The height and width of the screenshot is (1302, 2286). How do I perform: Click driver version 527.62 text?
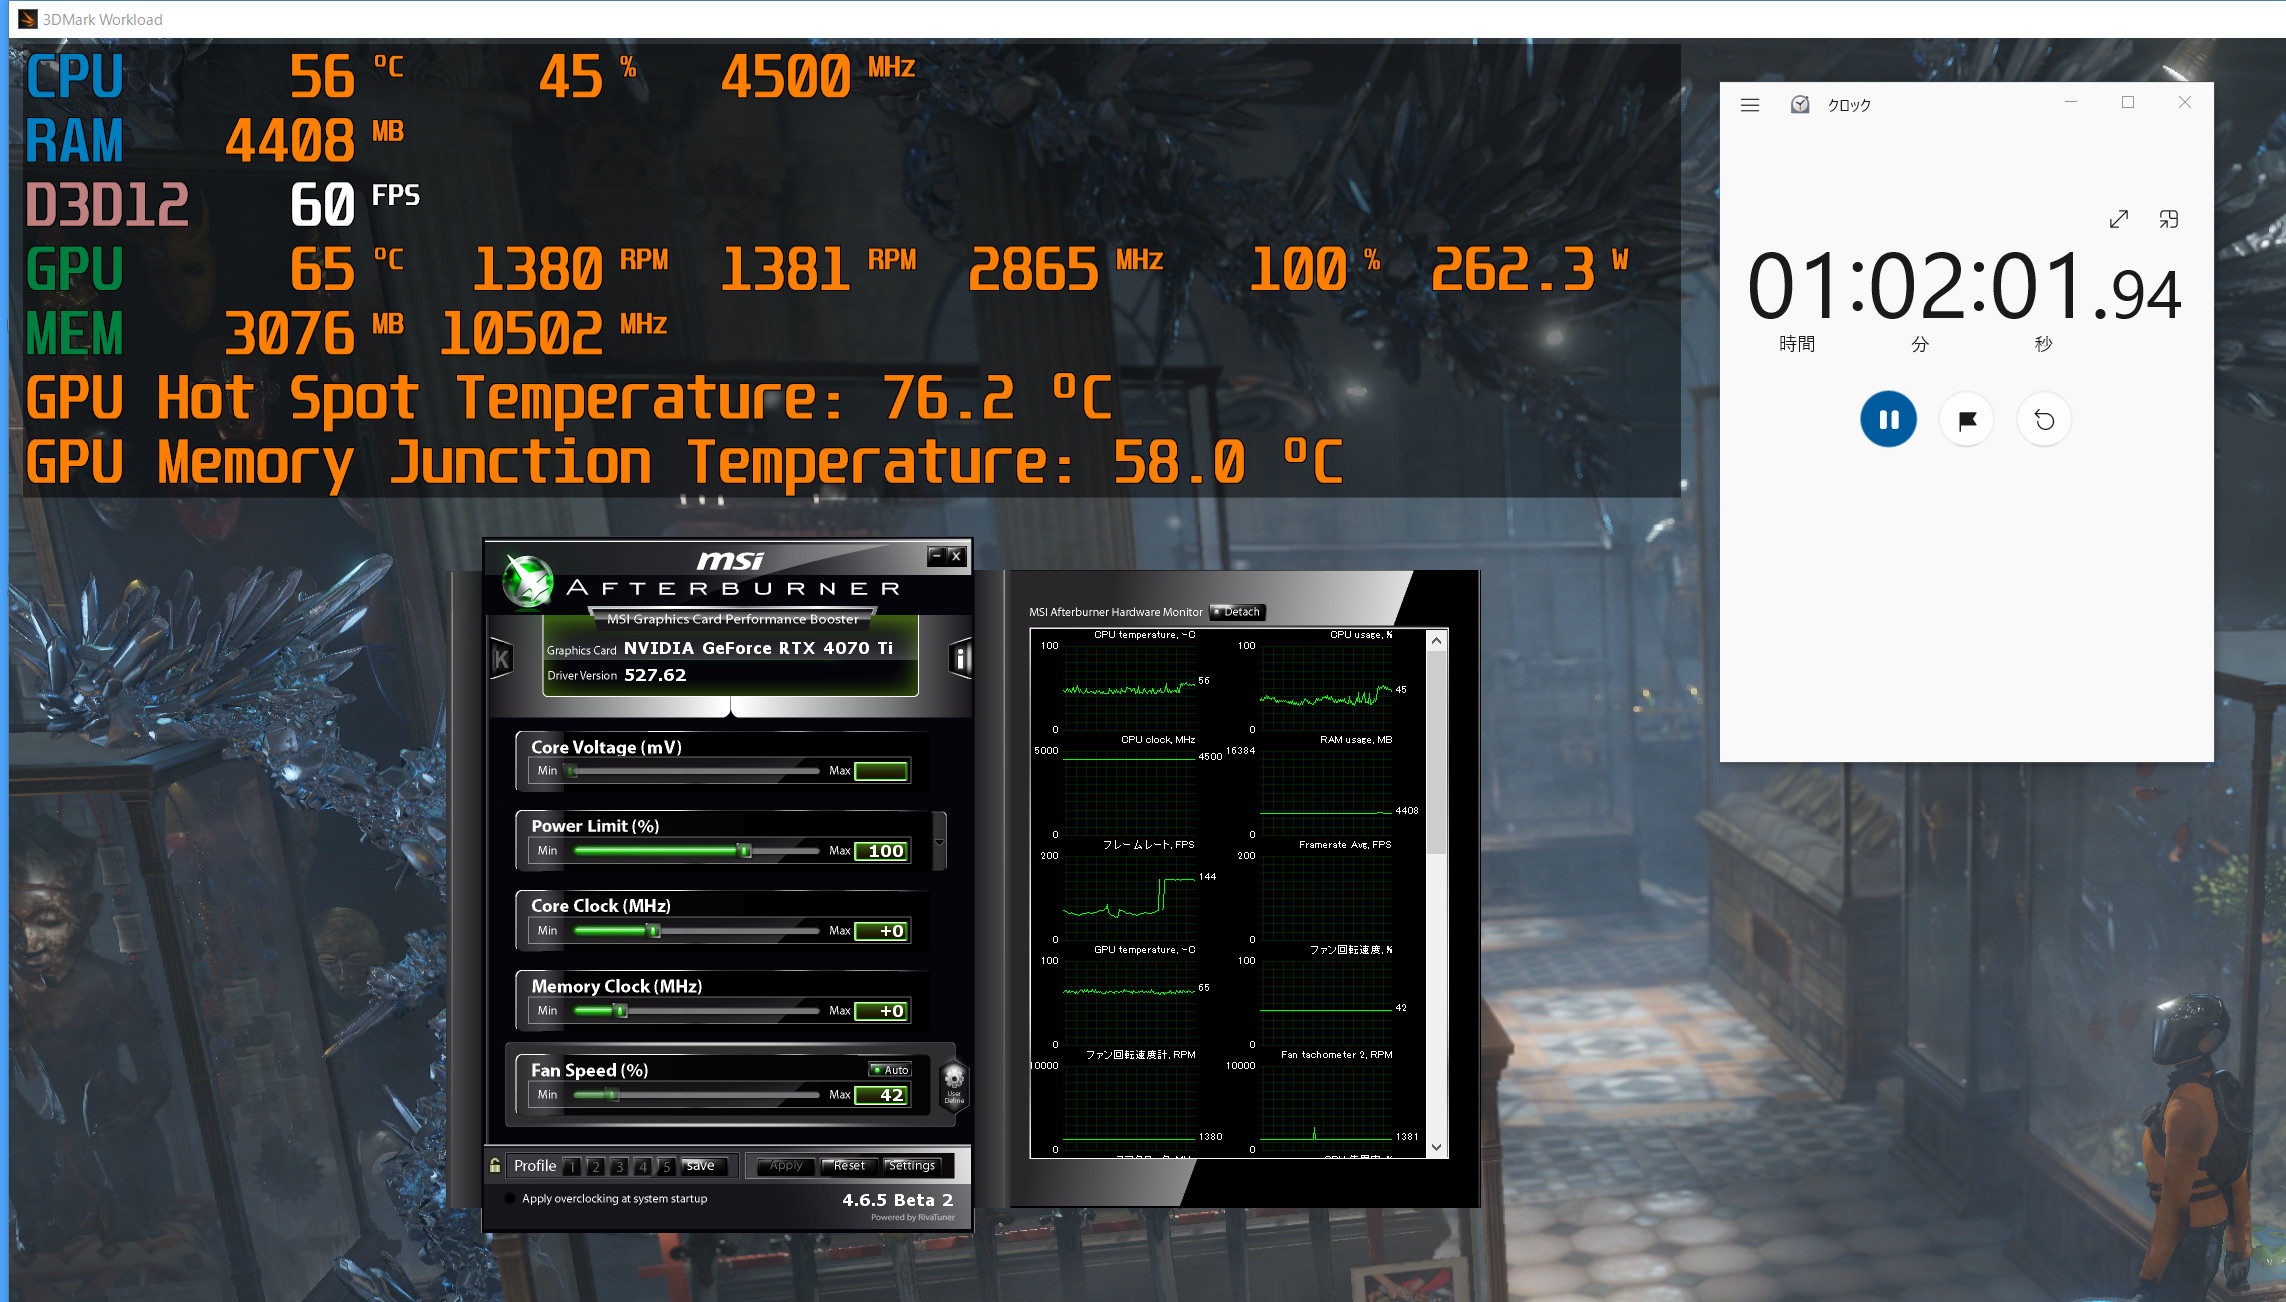pyautogui.click(x=655, y=675)
